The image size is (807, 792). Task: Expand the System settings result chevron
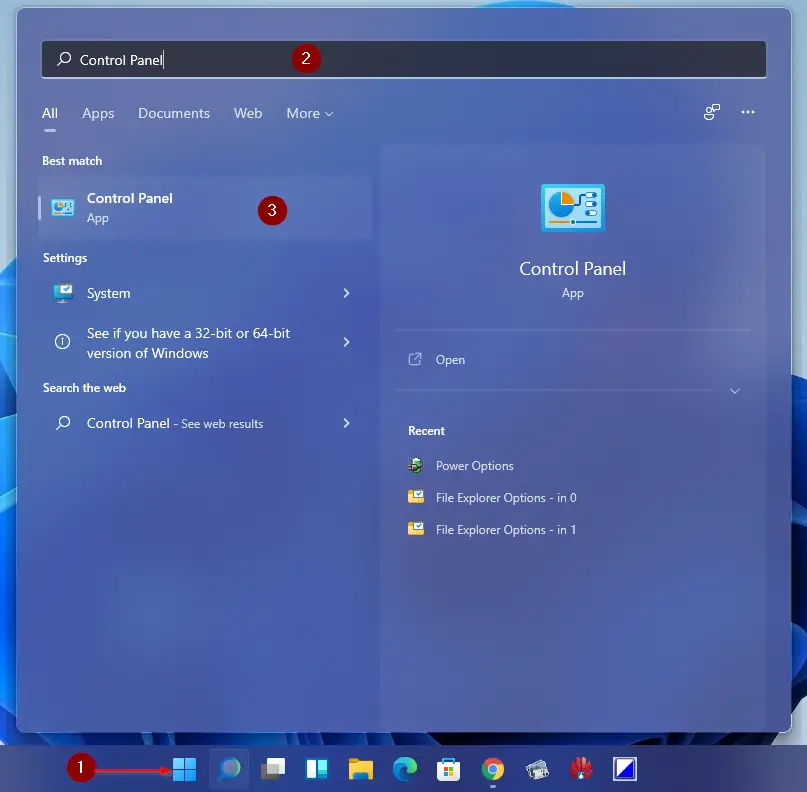[x=346, y=293]
